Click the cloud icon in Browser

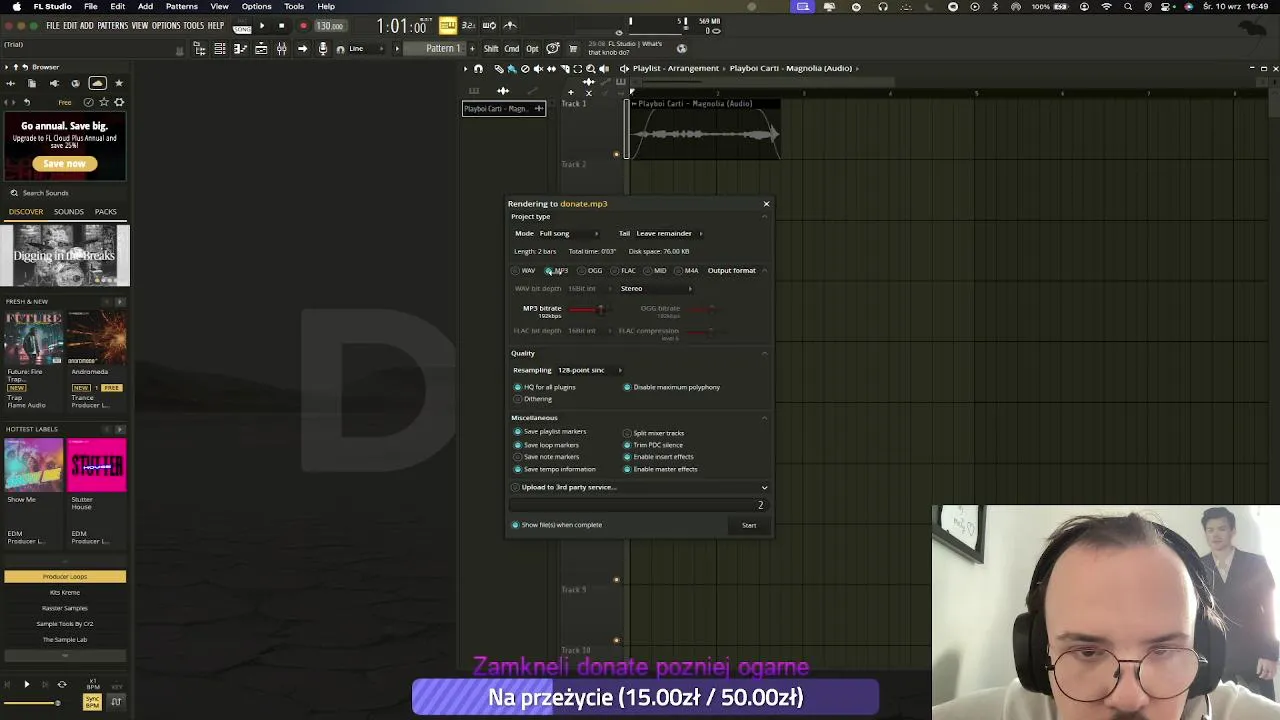pos(97,83)
